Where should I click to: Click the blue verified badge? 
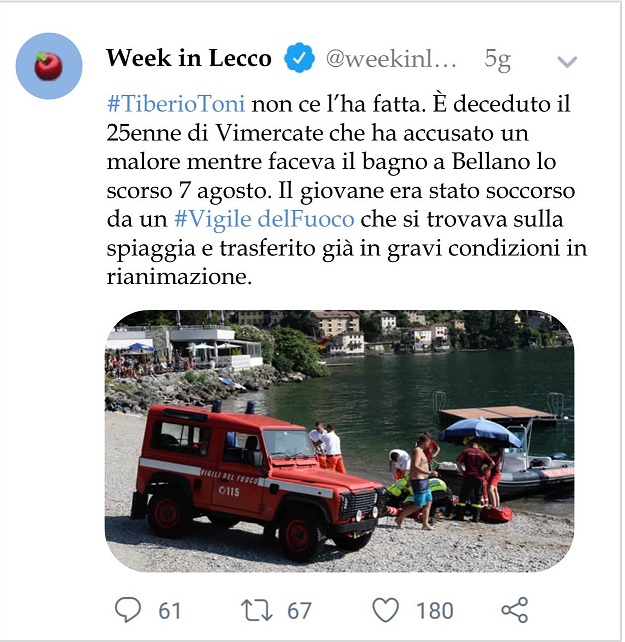point(299,58)
